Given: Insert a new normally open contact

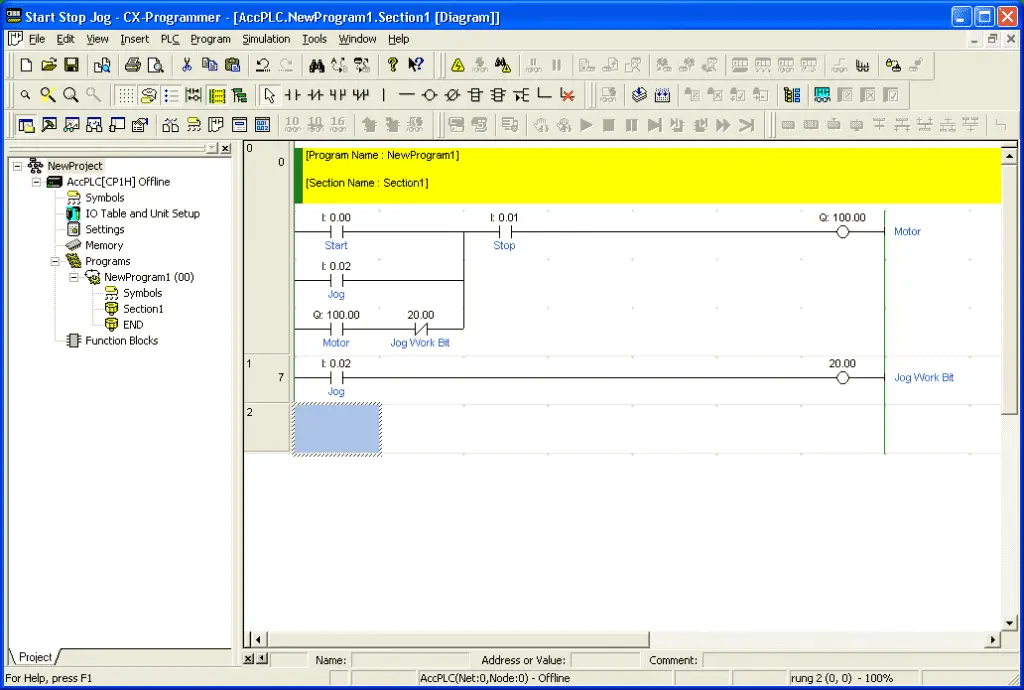Looking at the screenshot, I should tap(293, 95).
